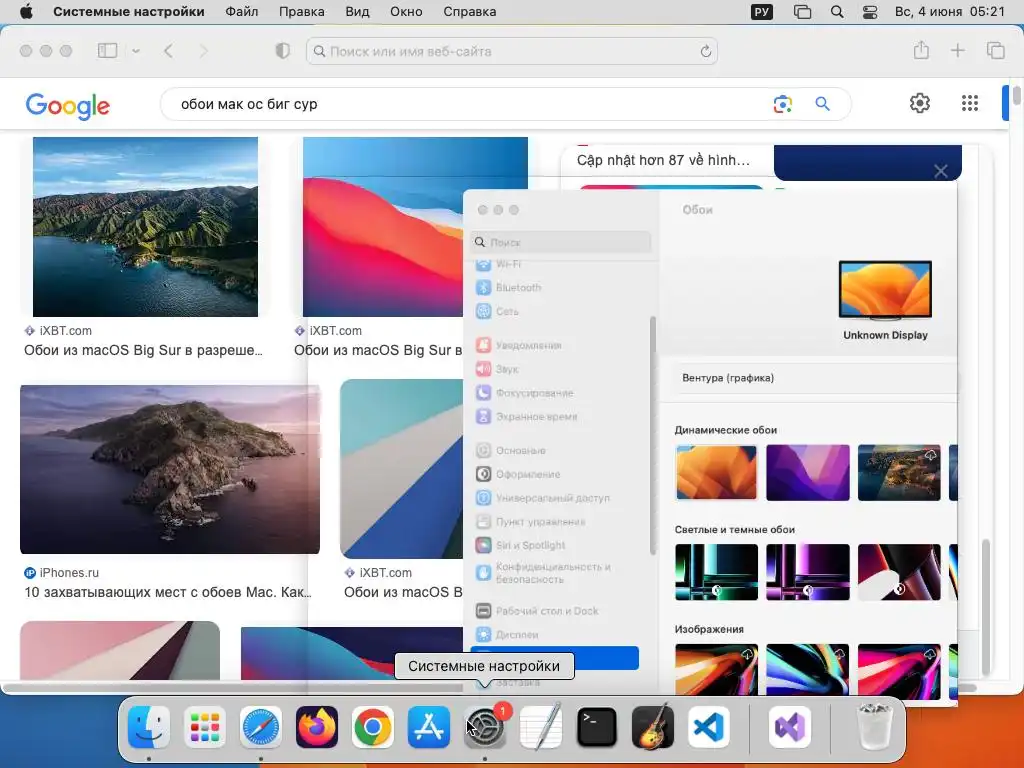This screenshot has width=1024, height=768.
Task: Open the Файл menu
Action: (x=242, y=12)
